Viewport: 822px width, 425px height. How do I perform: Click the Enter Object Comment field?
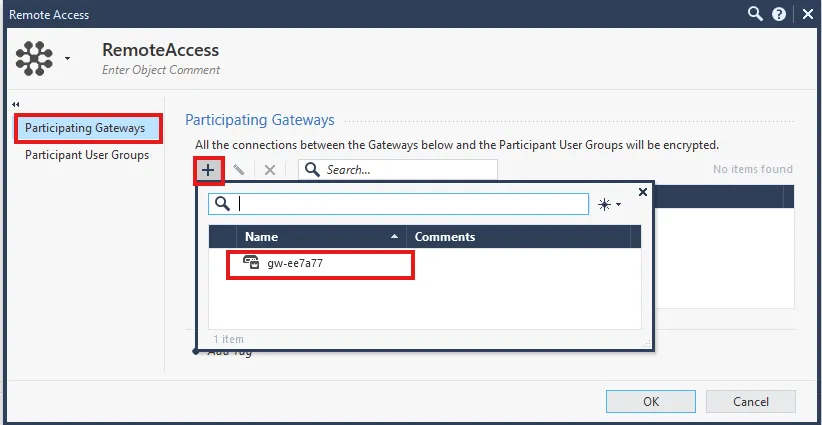point(161,70)
